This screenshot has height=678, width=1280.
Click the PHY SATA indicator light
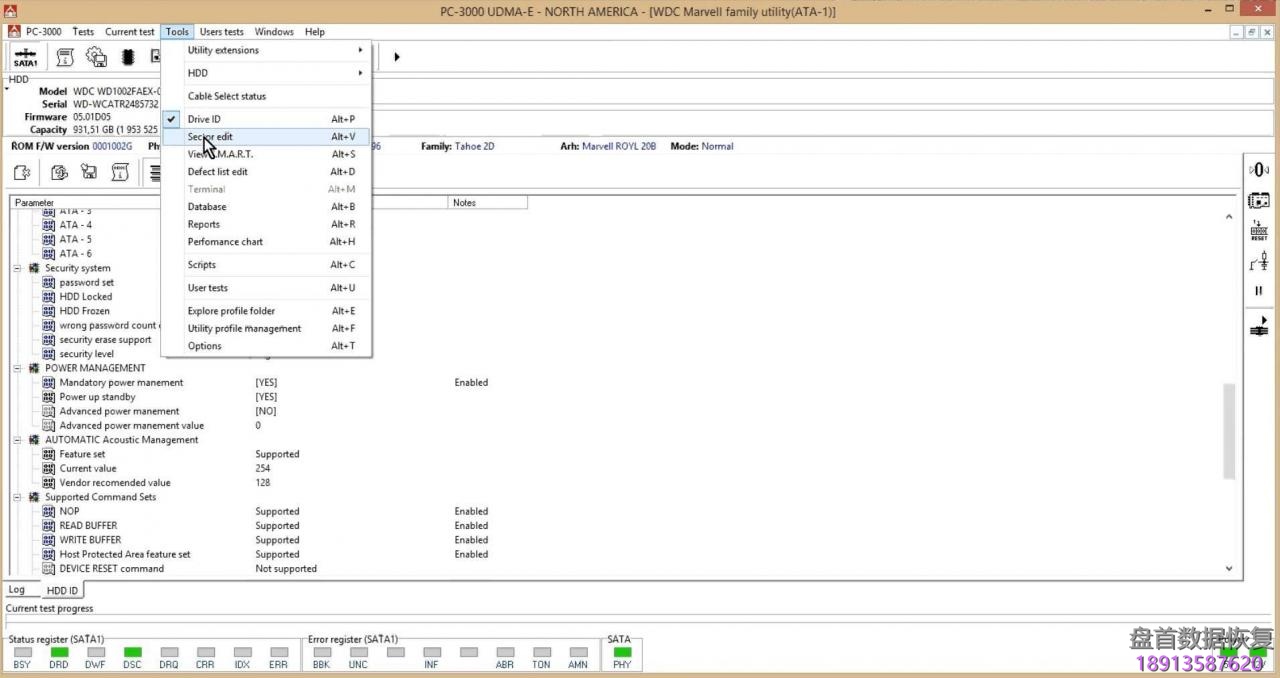(622, 653)
